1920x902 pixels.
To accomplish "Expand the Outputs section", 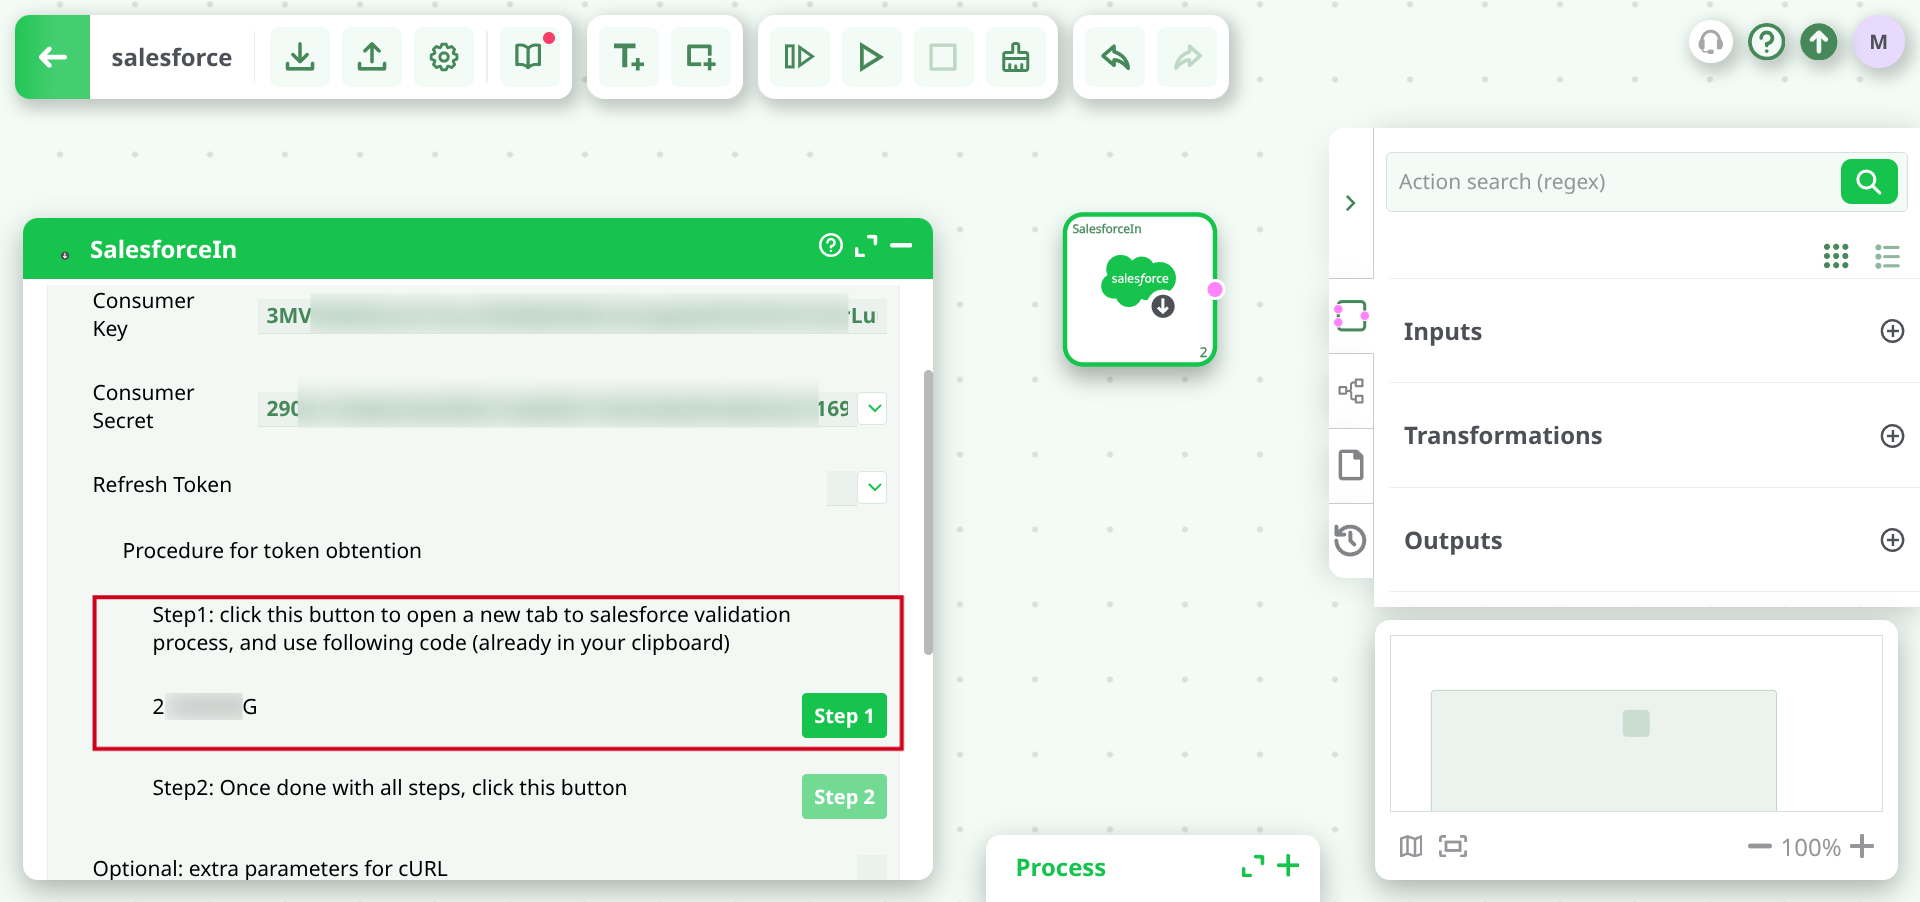I will 1892,540.
